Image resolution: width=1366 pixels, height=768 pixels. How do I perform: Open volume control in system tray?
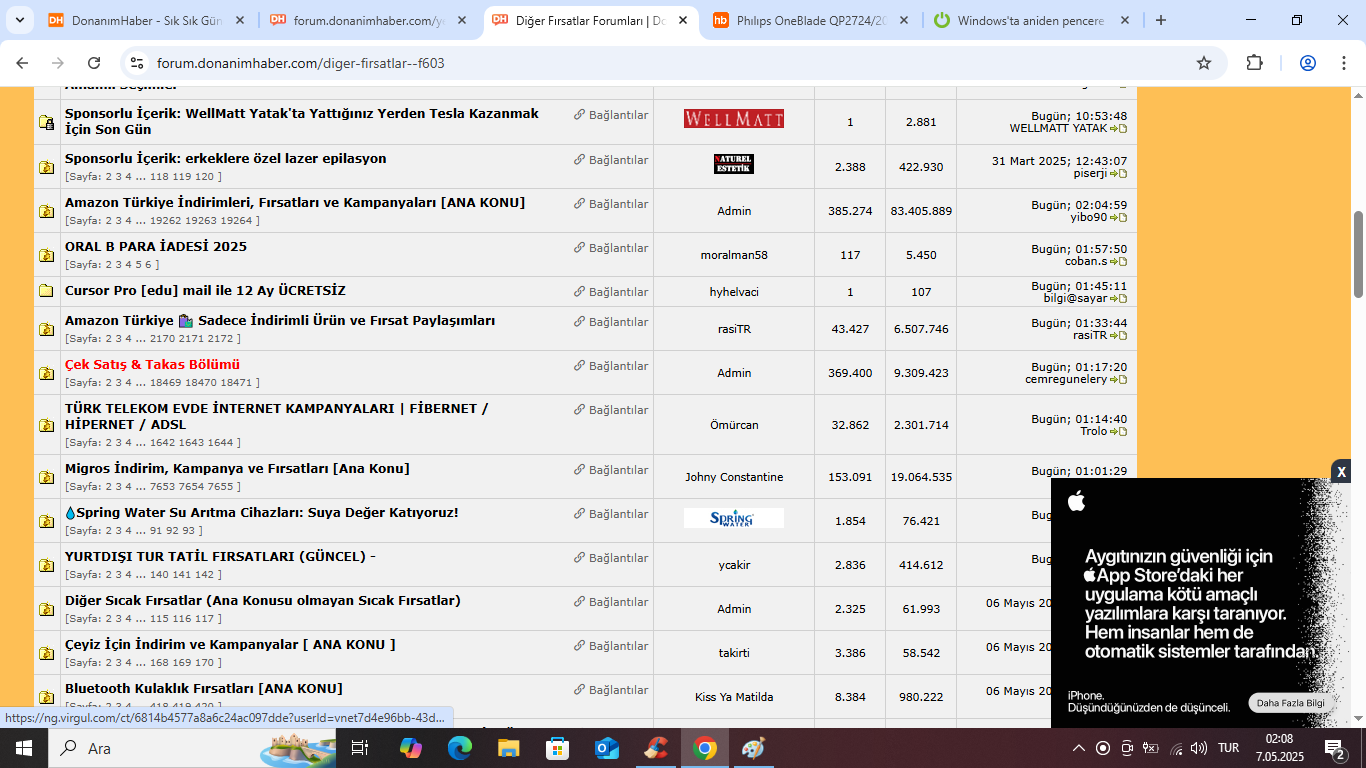1199,748
